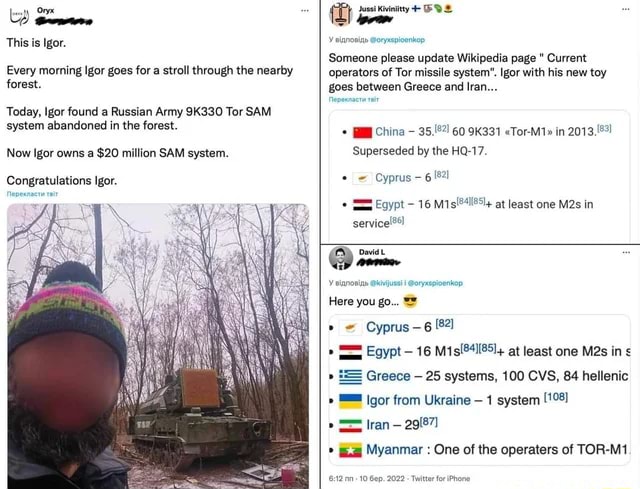Open Jussi Kiviniitty's profile avatar
Screen dimensions: 640x489
point(341,13)
